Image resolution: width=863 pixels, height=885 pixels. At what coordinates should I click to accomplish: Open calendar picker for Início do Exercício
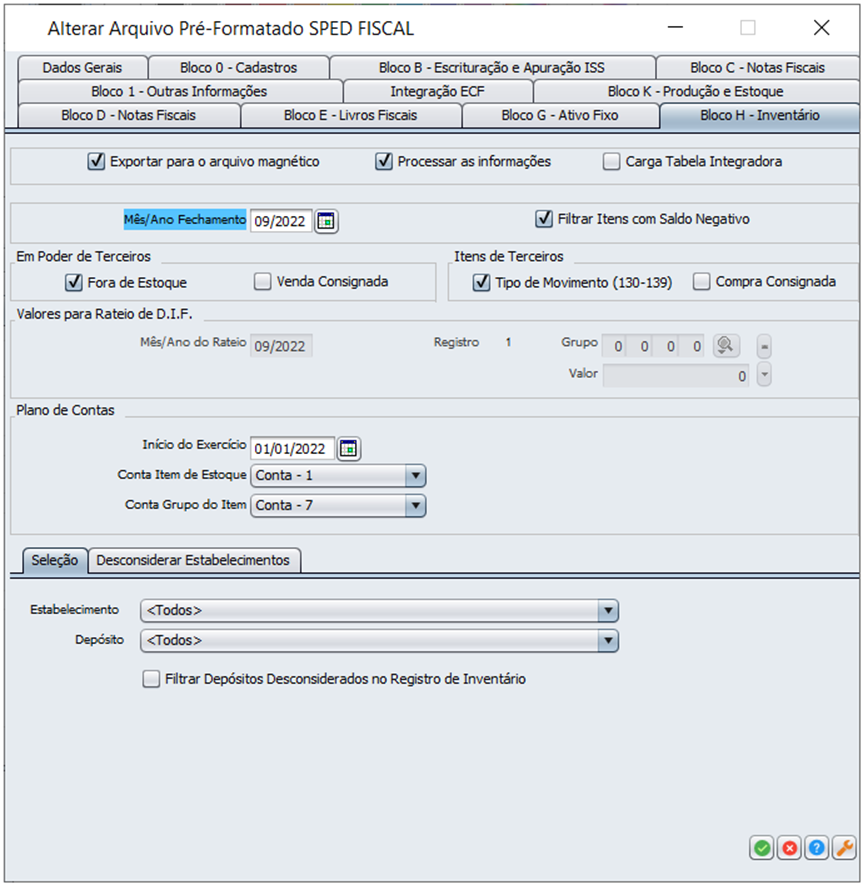[x=349, y=449]
